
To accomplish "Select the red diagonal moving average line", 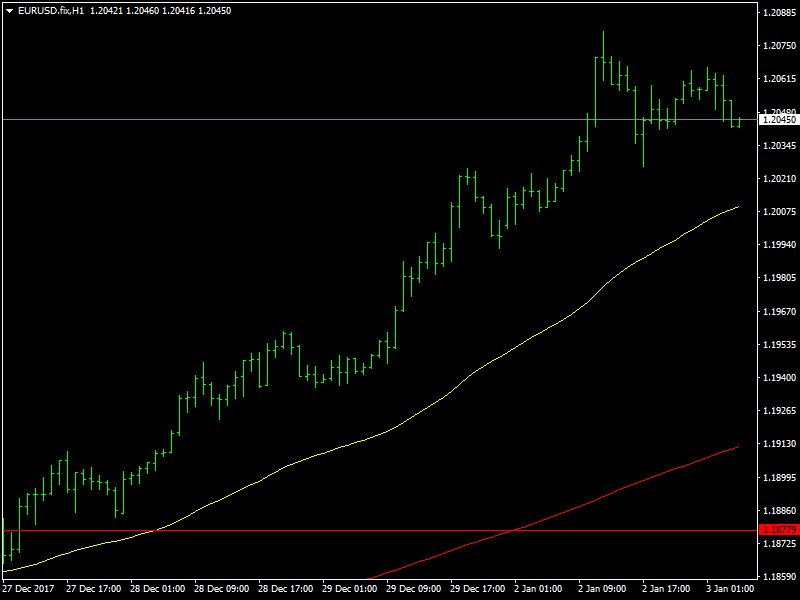I will coord(553,515).
